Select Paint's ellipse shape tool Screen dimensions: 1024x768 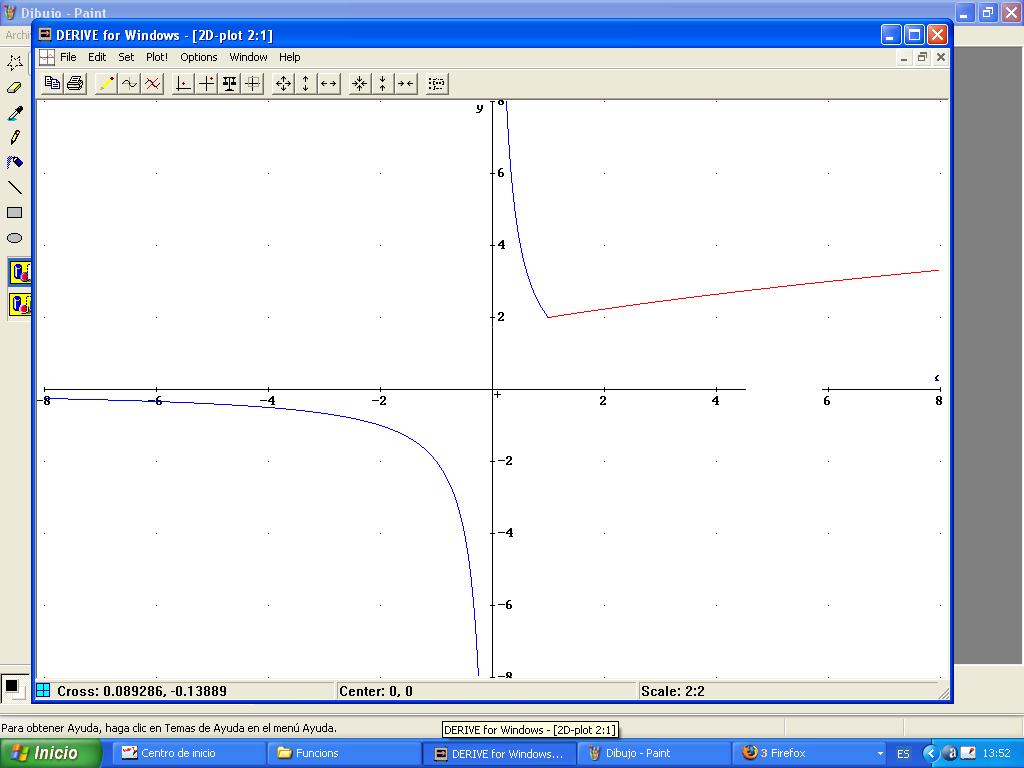(x=14, y=238)
